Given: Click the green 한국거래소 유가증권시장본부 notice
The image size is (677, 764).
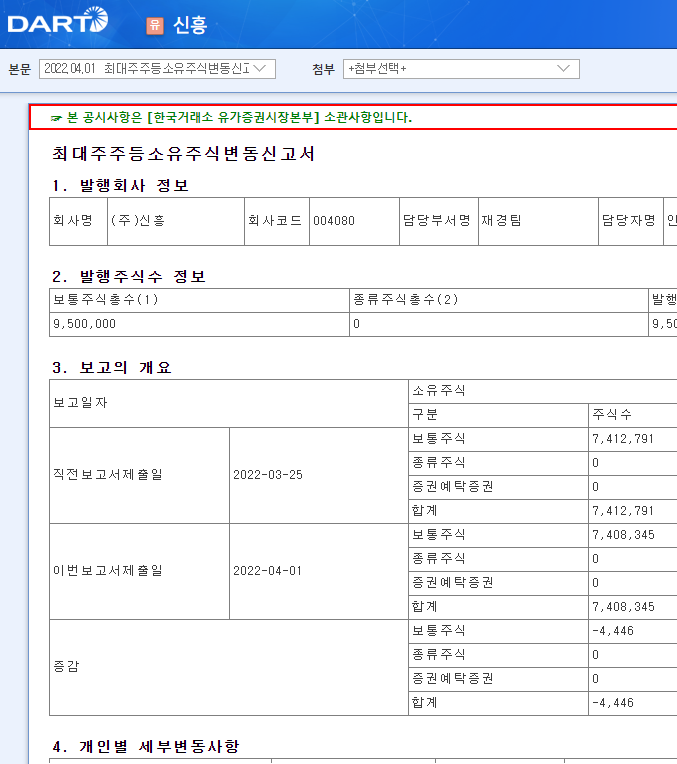Looking at the screenshot, I should (x=232, y=117).
